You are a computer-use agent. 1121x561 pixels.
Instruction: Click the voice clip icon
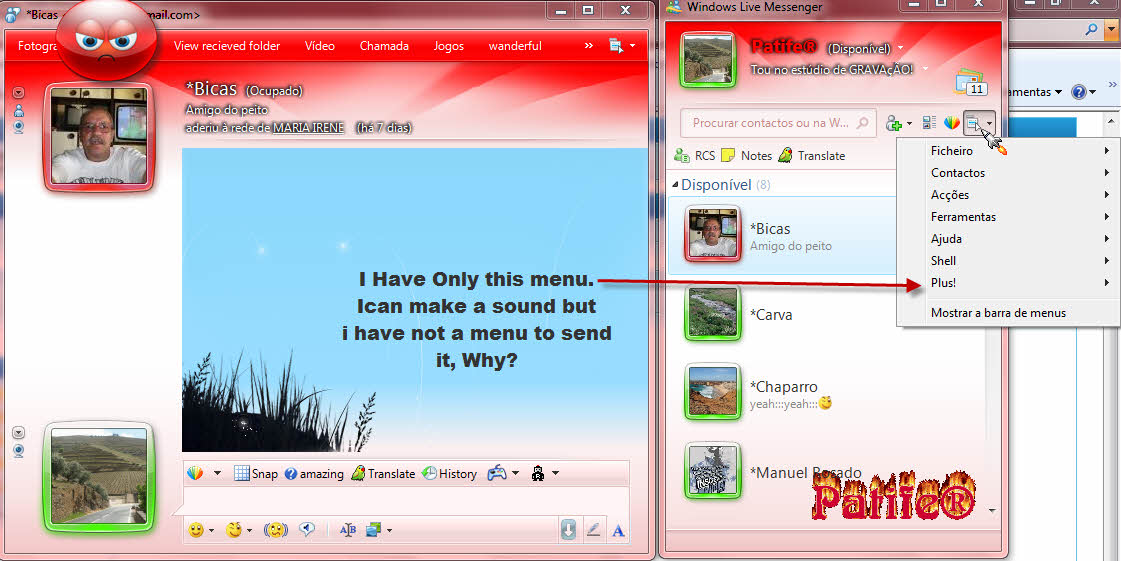coord(308,530)
